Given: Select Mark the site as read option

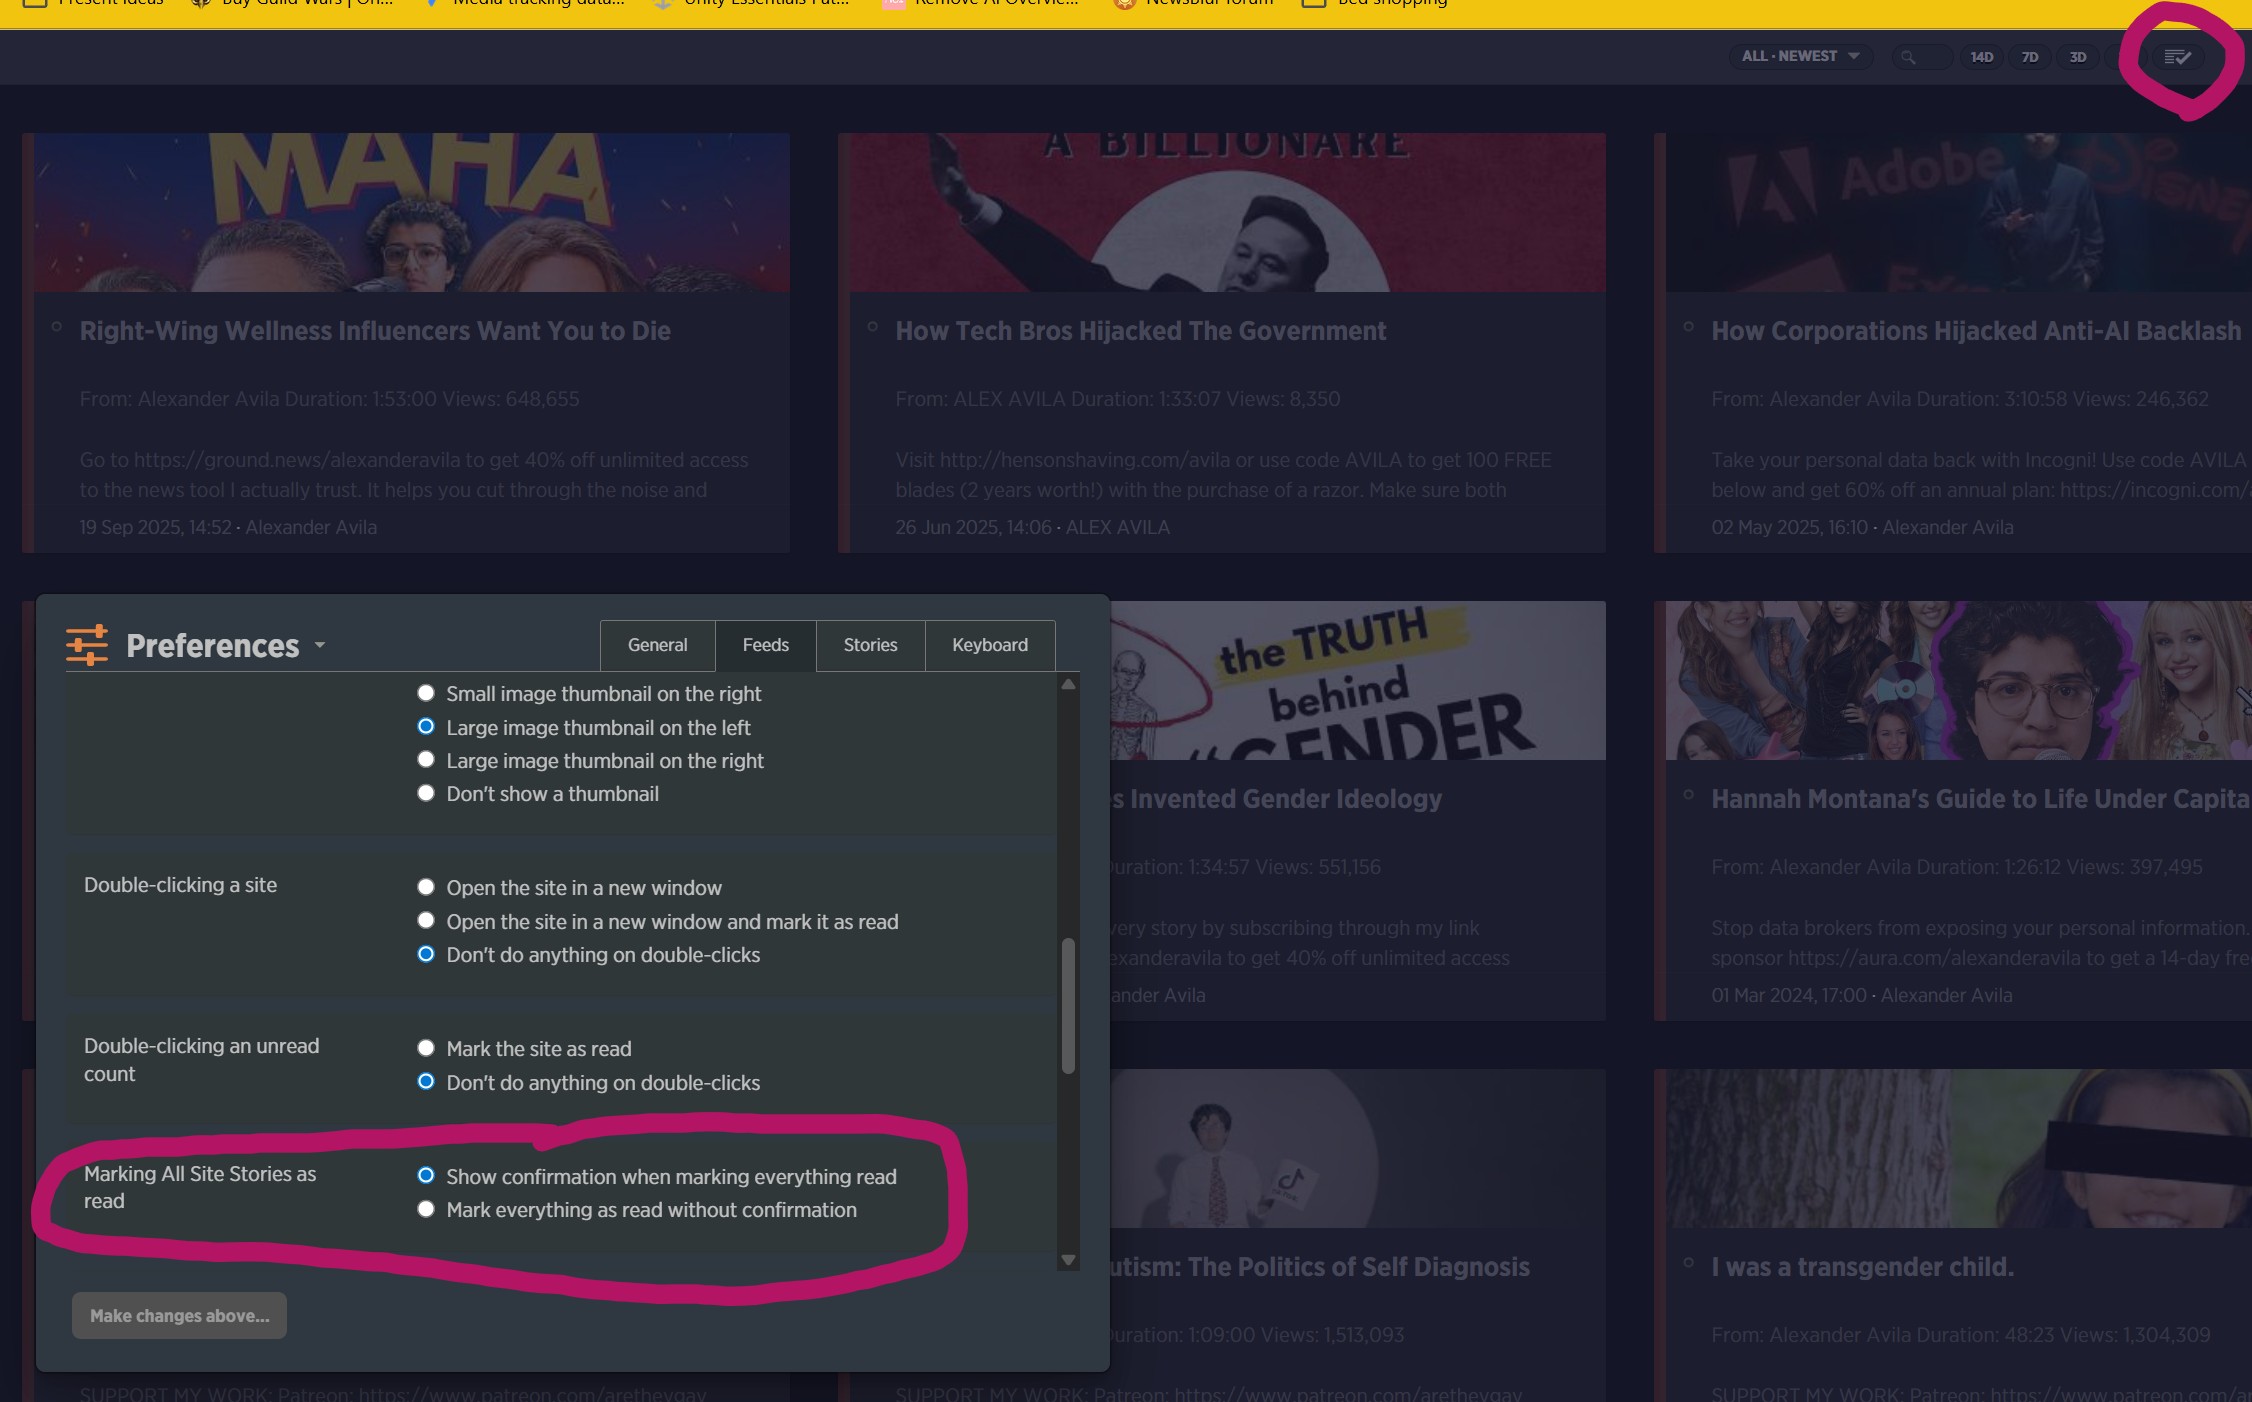Looking at the screenshot, I should coord(426,1048).
